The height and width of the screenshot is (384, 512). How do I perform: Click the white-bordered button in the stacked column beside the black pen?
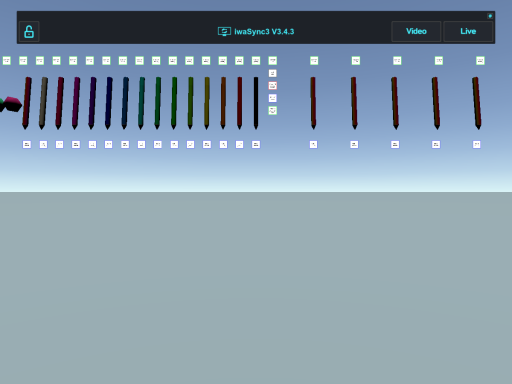272,73
